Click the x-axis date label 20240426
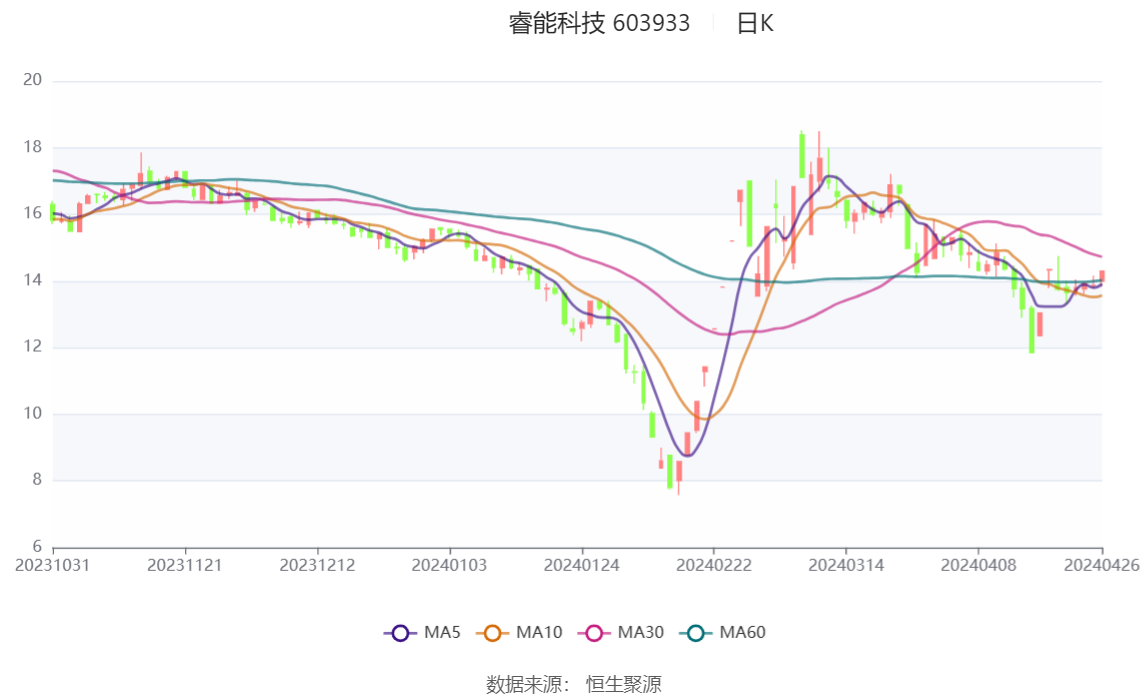The height and width of the screenshot is (699, 1148). 1102,565
